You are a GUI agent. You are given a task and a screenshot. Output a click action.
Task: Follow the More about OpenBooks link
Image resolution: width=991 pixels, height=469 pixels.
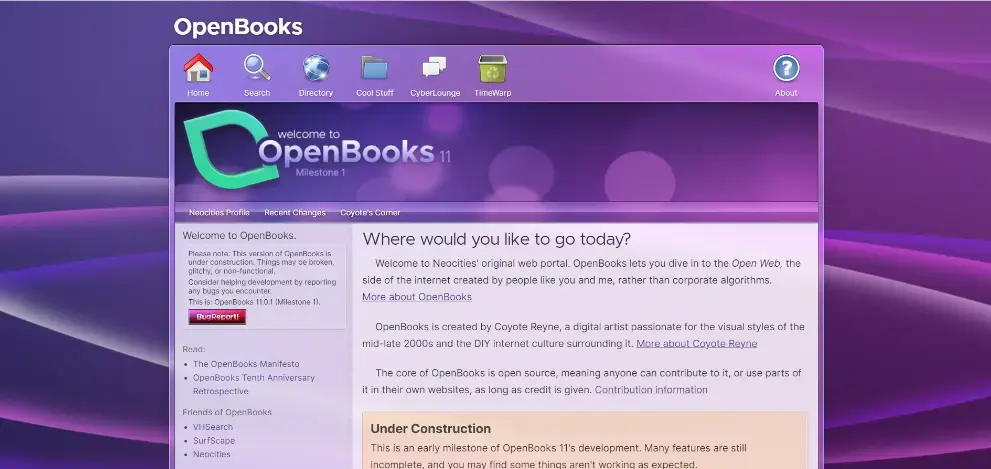416,296
